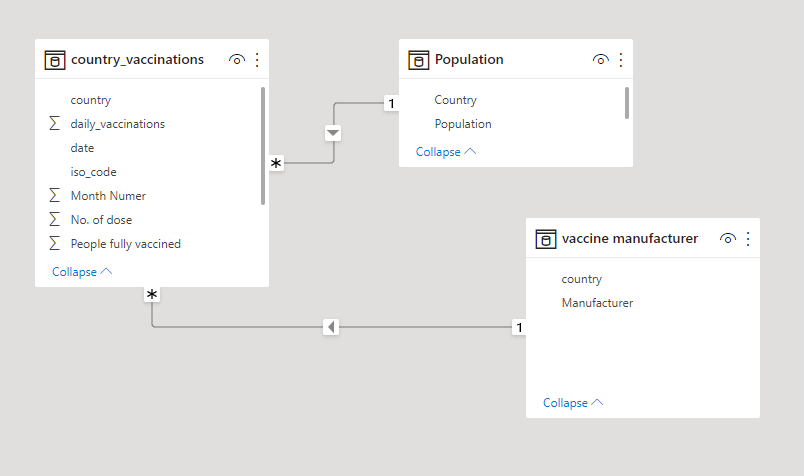Image resolution: width=804 pixels, height=476 pixels.
Task: Collapse the Population table
Action: tap(446, 152)
